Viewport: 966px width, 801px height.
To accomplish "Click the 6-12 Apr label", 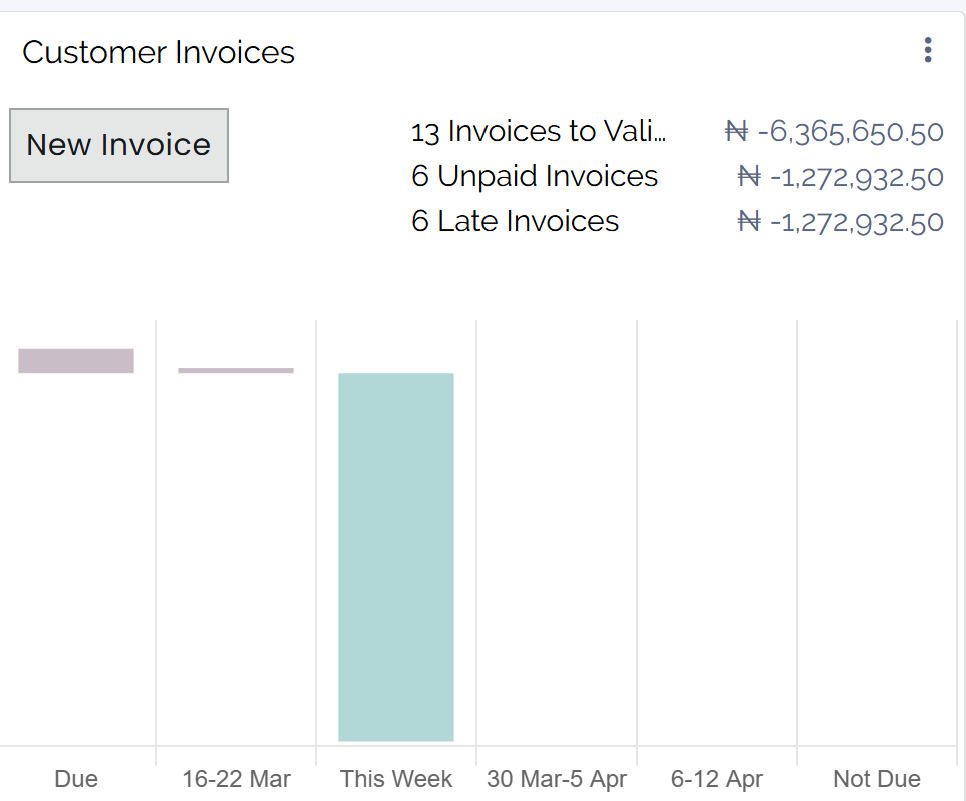I will coord(716,778).
